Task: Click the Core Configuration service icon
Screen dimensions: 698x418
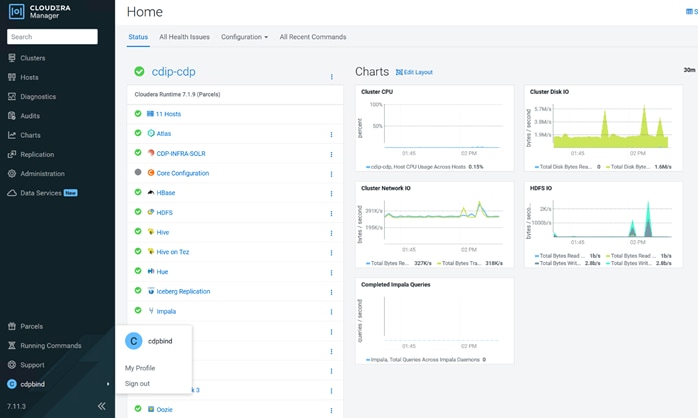Action: point(151,173)
